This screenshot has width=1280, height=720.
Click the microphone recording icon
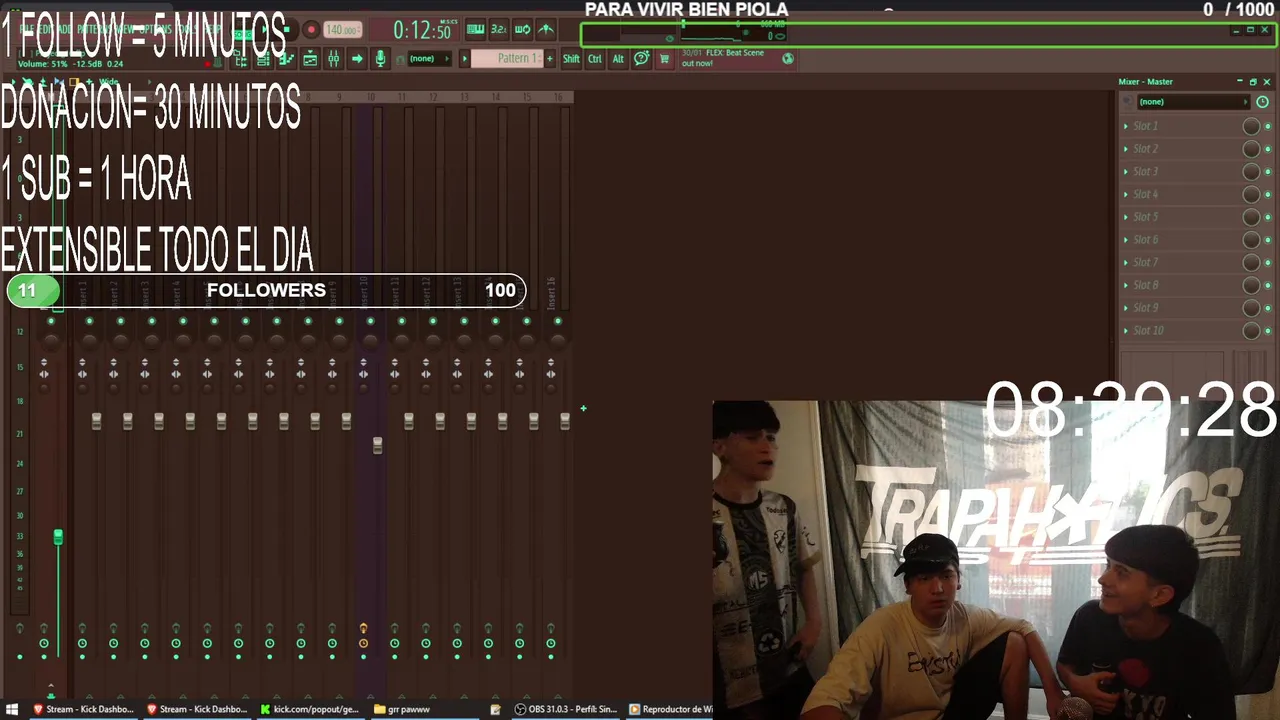point(380,59)
